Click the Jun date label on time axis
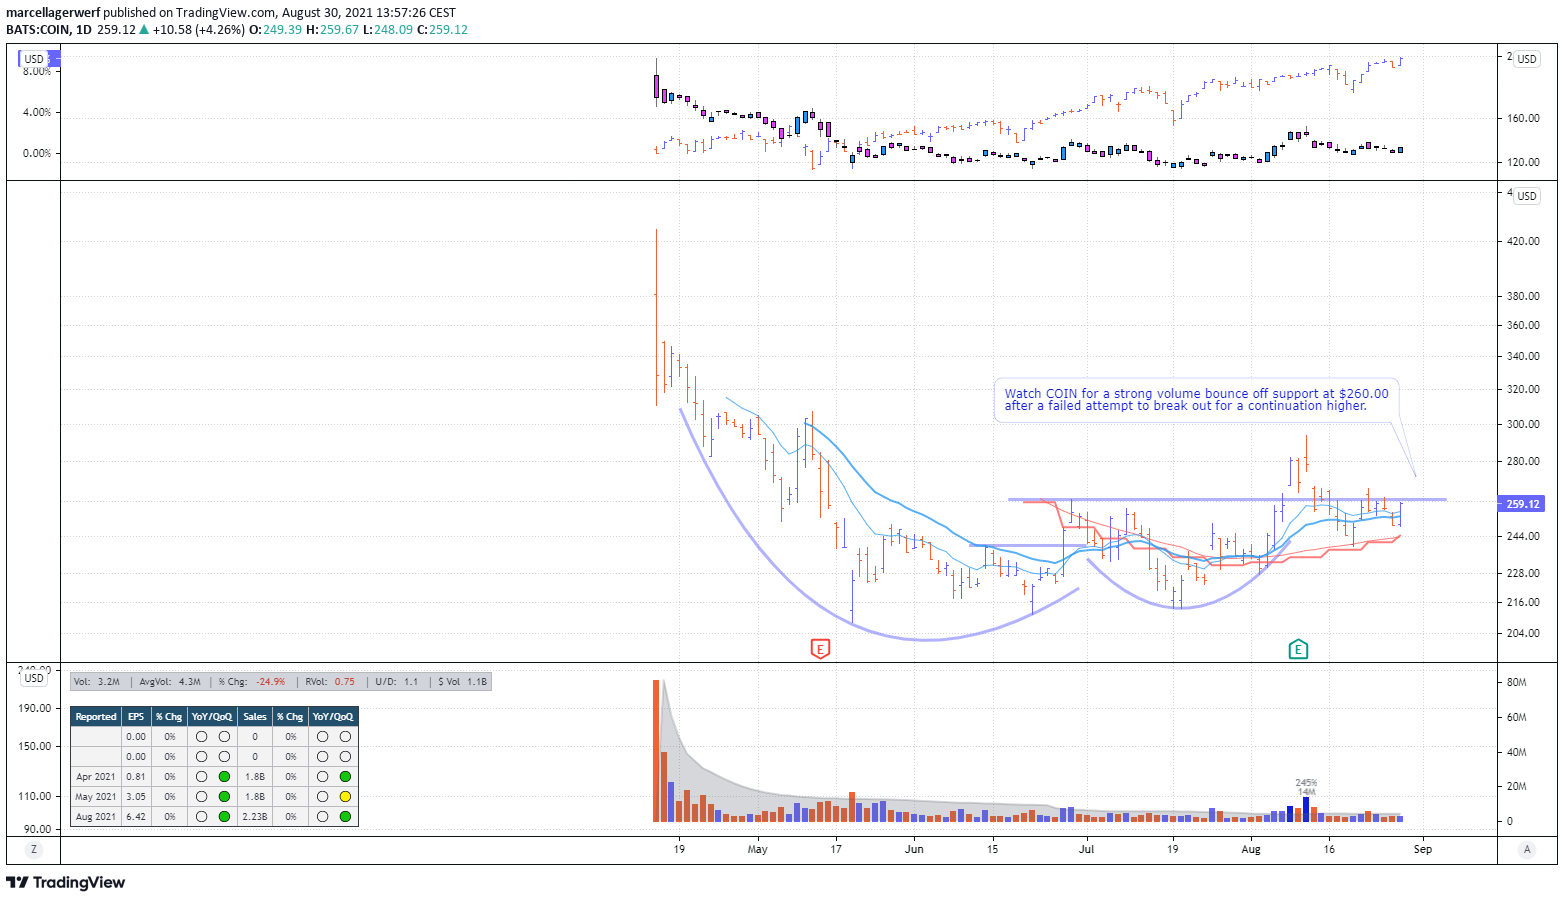 [914, 849]
